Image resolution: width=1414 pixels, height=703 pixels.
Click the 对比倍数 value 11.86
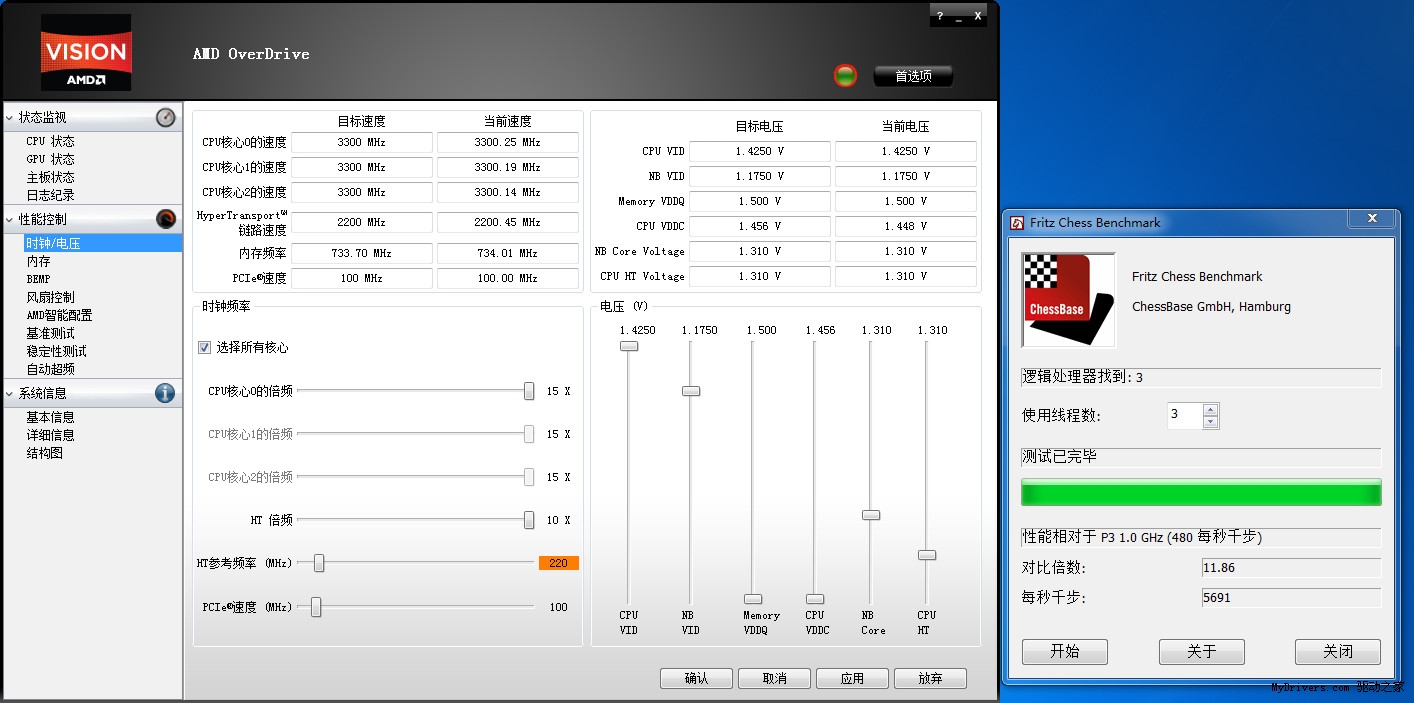tap(1291, 568)
